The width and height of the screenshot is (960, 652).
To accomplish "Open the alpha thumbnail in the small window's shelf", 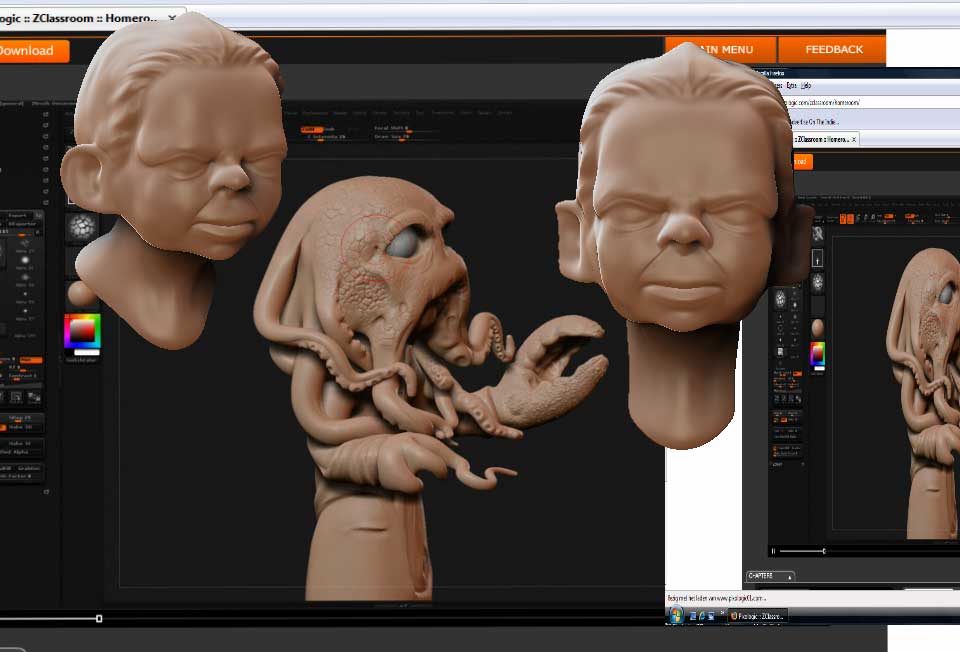I will pyautogui.click(x=817, y=282).
